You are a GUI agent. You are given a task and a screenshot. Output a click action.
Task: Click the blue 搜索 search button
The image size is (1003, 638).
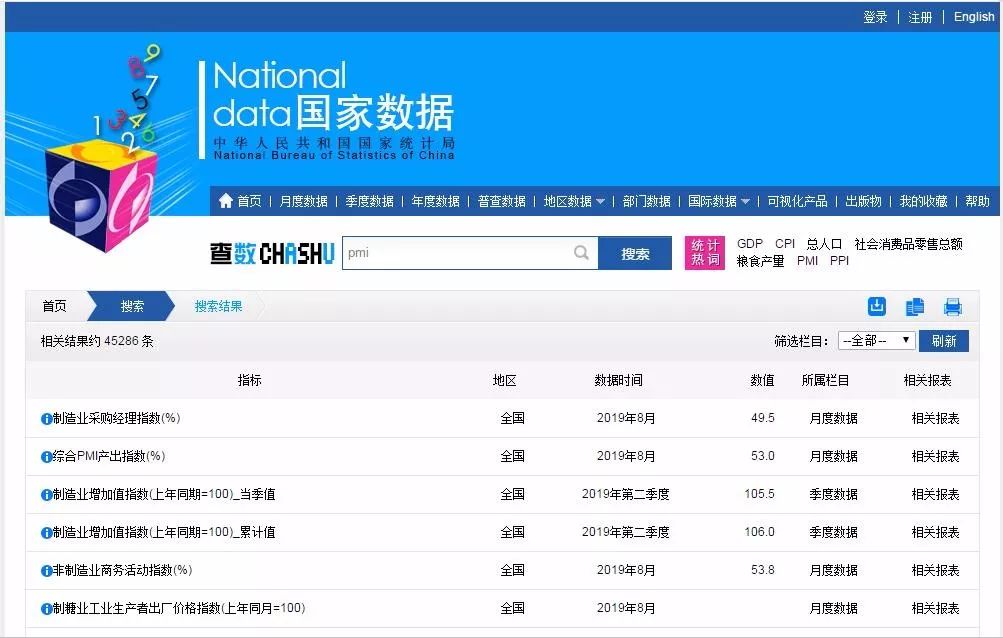tap(635, 253)
